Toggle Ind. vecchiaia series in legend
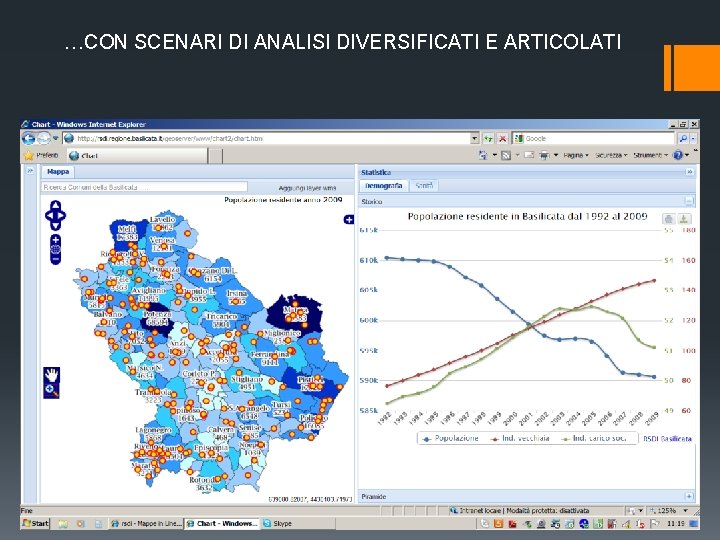 click(520, 439)
